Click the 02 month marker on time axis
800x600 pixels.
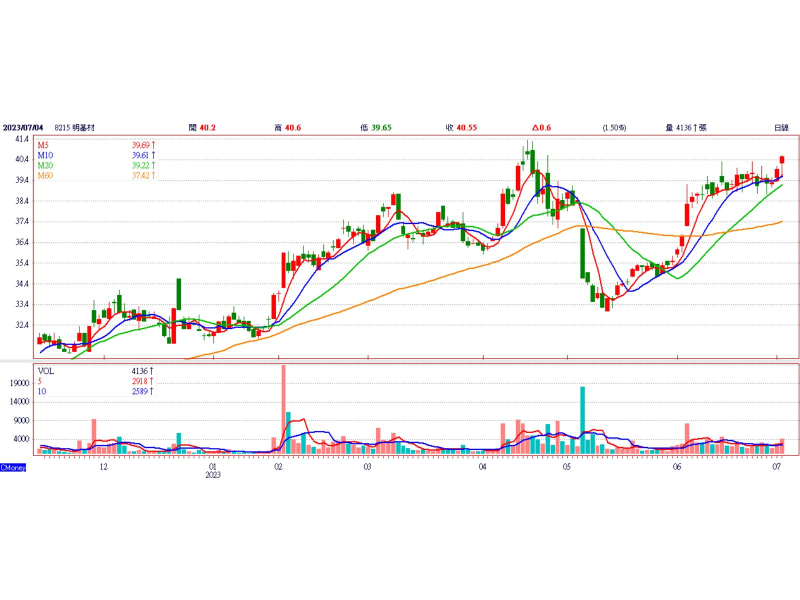click(x=277, y=467)
